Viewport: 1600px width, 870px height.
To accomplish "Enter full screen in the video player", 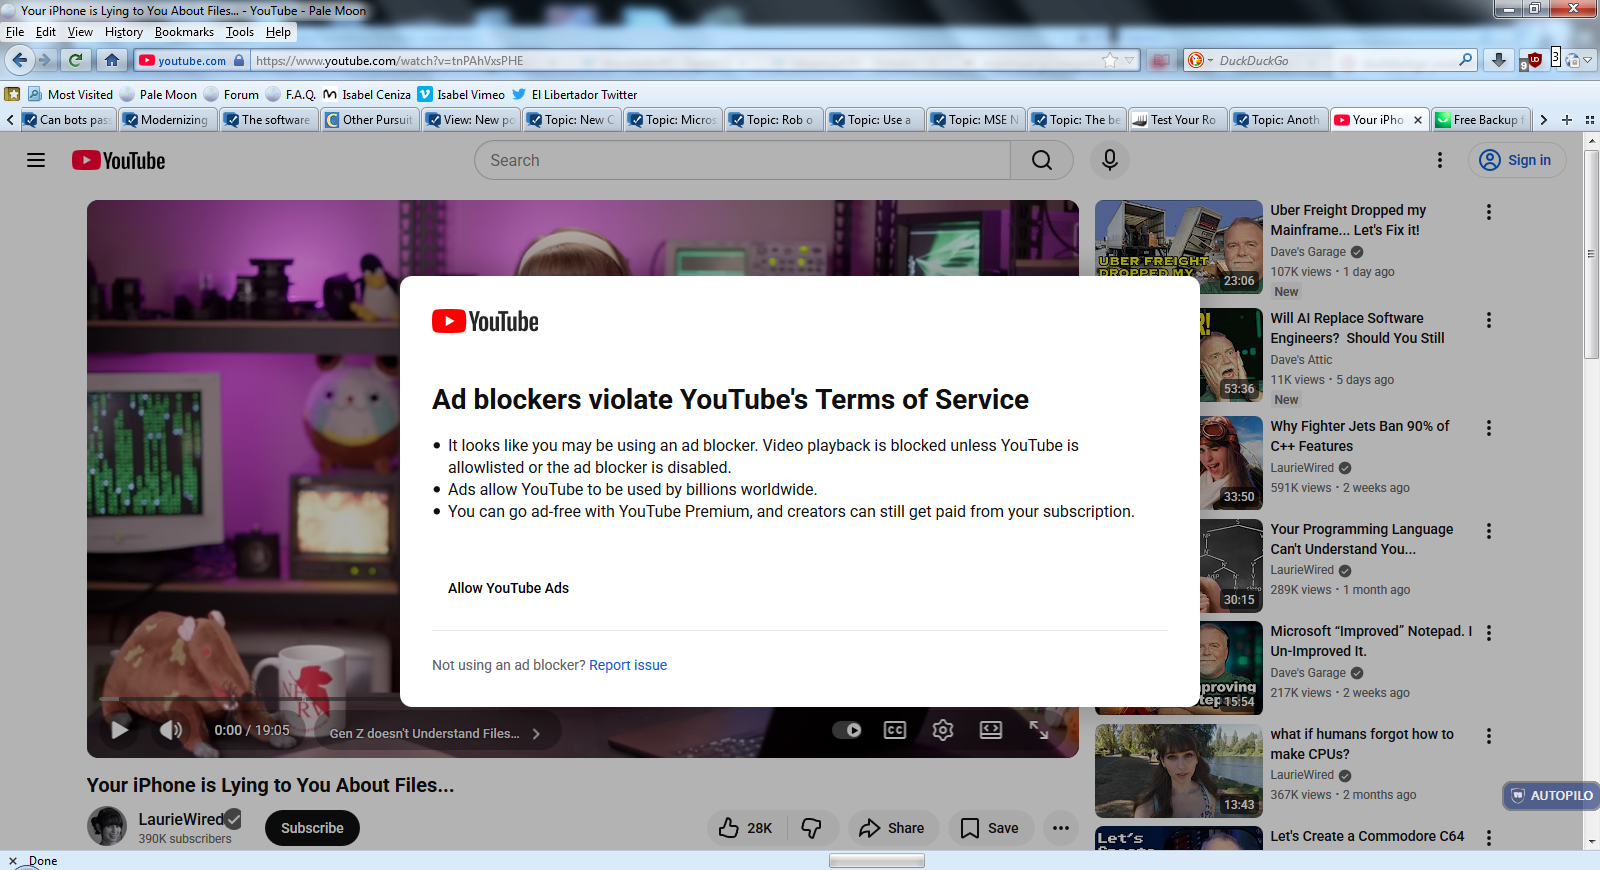I will pos(1039,730).
